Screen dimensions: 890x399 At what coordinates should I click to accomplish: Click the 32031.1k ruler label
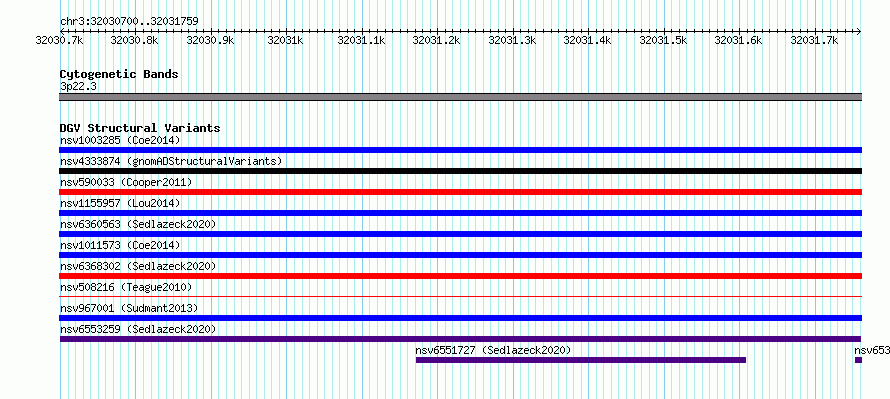pos(362,40)
